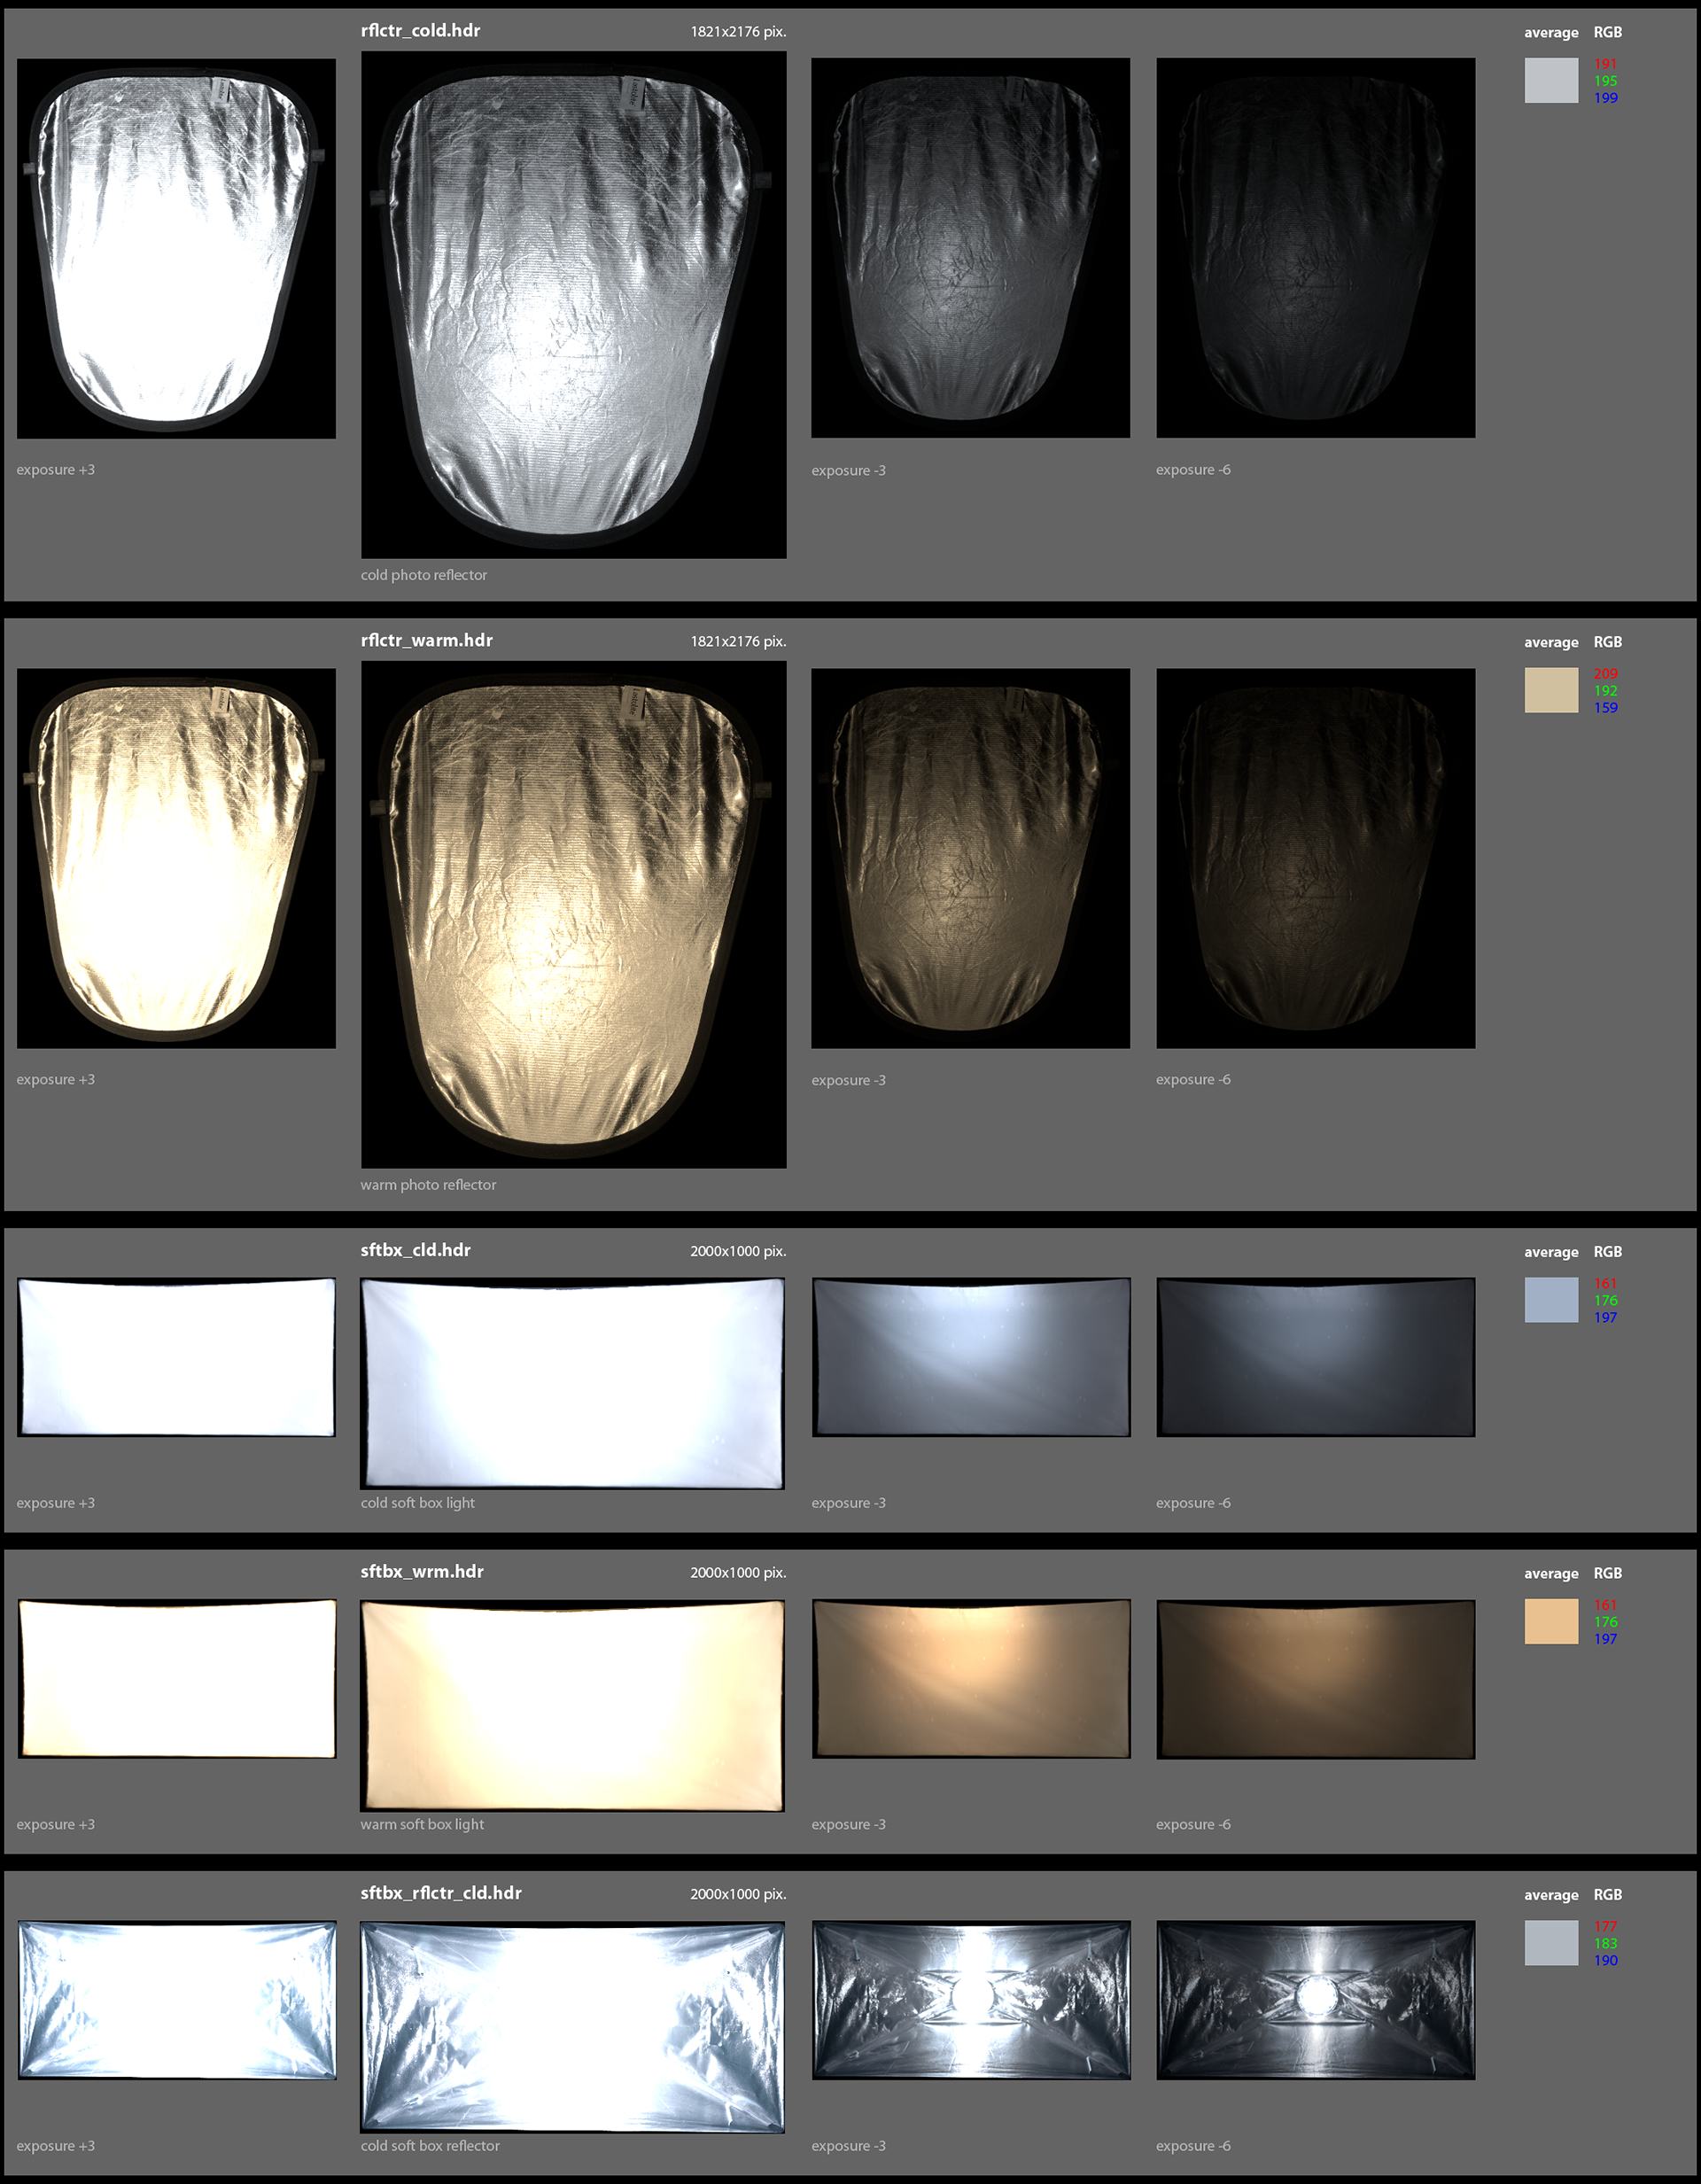Image resolution: width=1701 pixels, height=2184 pixels.
Task: Click the sftbx_rflctr_cld.hdr file name title
Action: [x=440, y=1893]
